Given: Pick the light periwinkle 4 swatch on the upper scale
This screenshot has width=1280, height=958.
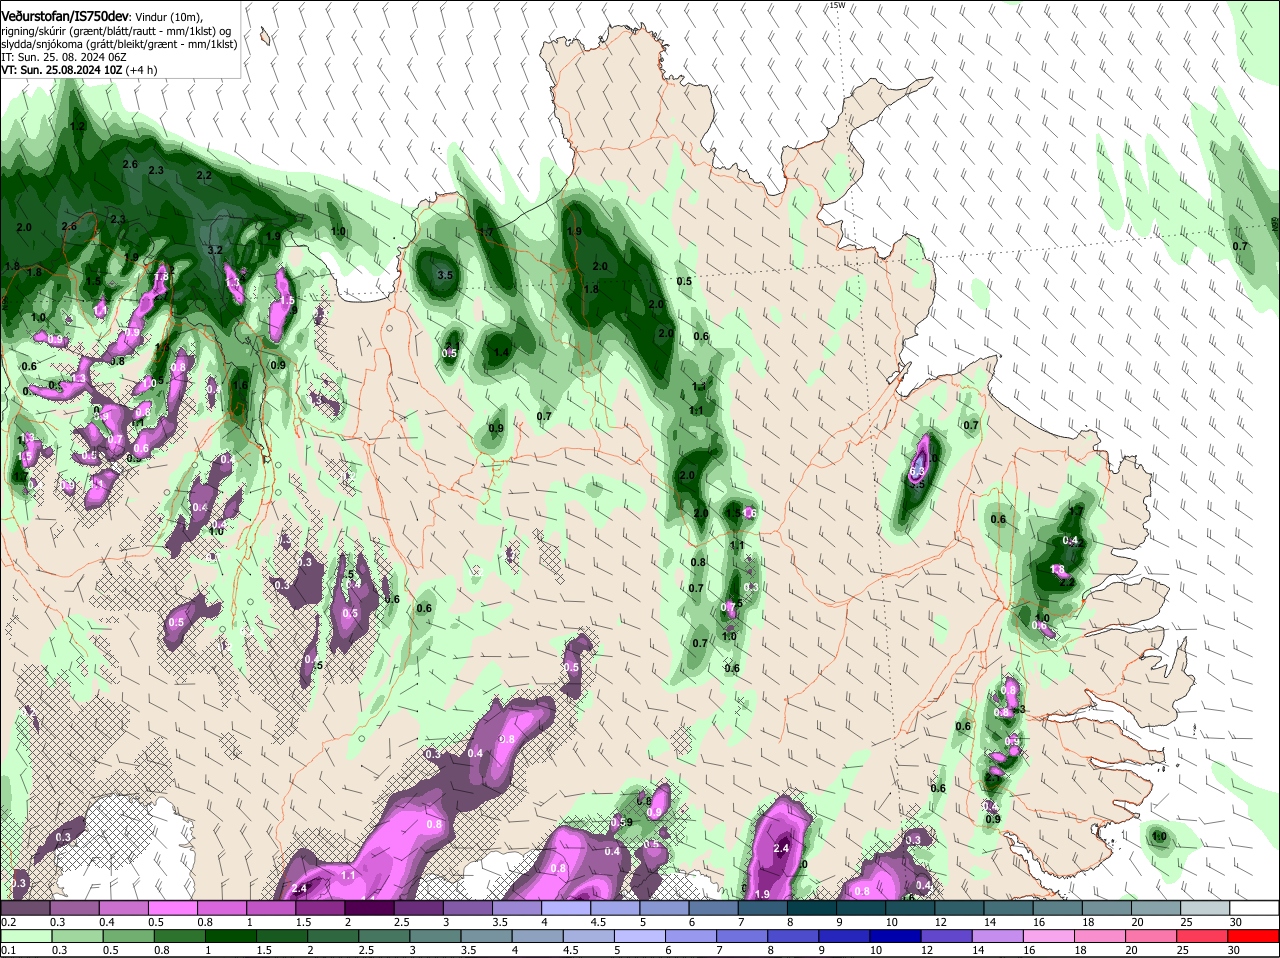Looking at the screenshot, I should [566, 907].
